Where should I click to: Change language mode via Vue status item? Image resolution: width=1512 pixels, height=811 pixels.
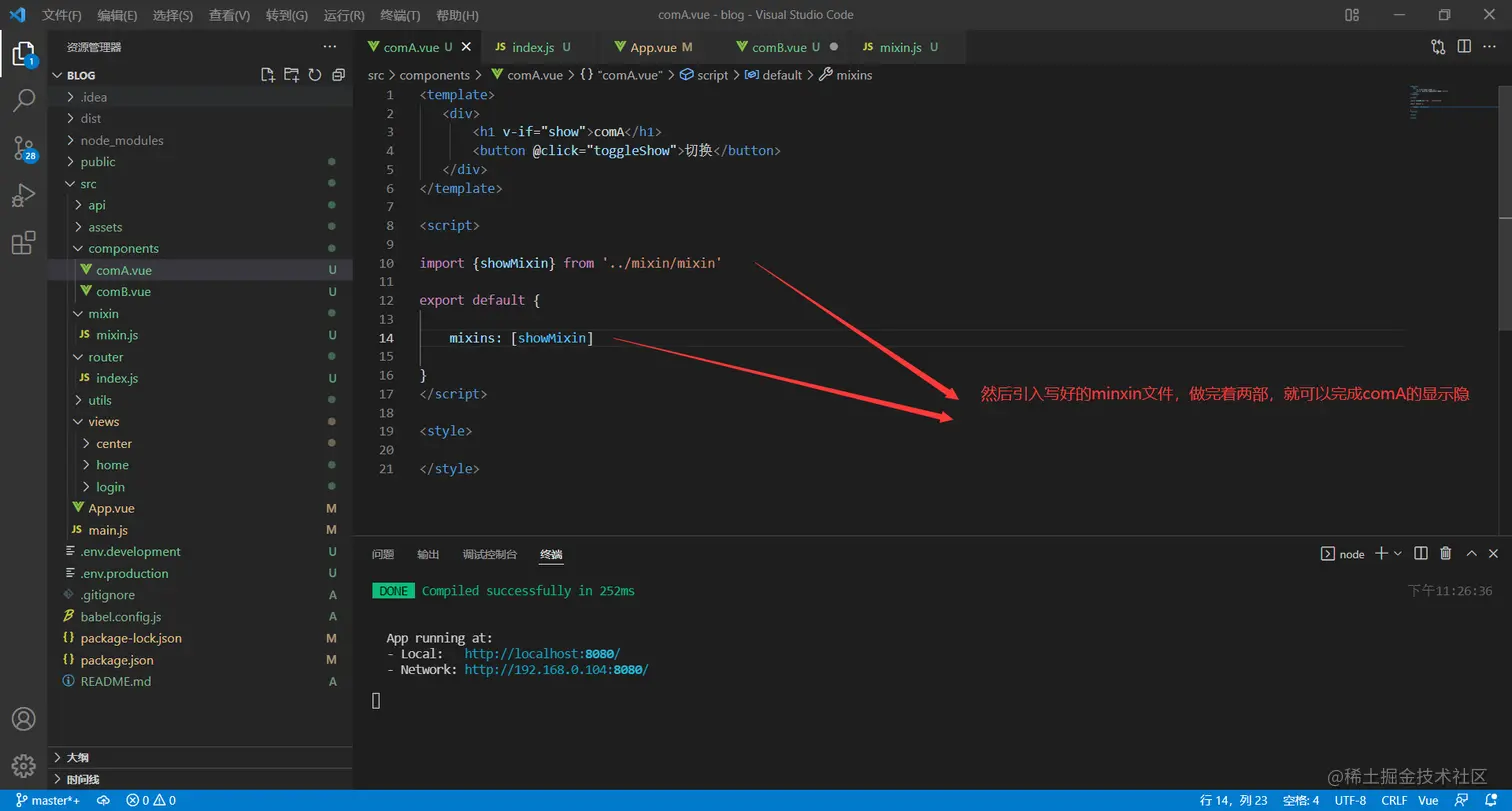pyautogui.click(x=1428, y=800)
